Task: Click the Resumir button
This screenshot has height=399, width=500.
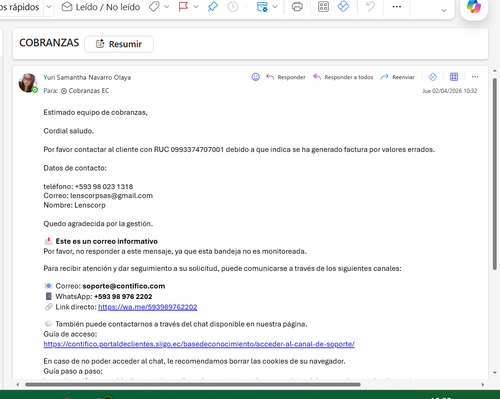Action: (x=119, y=44)
